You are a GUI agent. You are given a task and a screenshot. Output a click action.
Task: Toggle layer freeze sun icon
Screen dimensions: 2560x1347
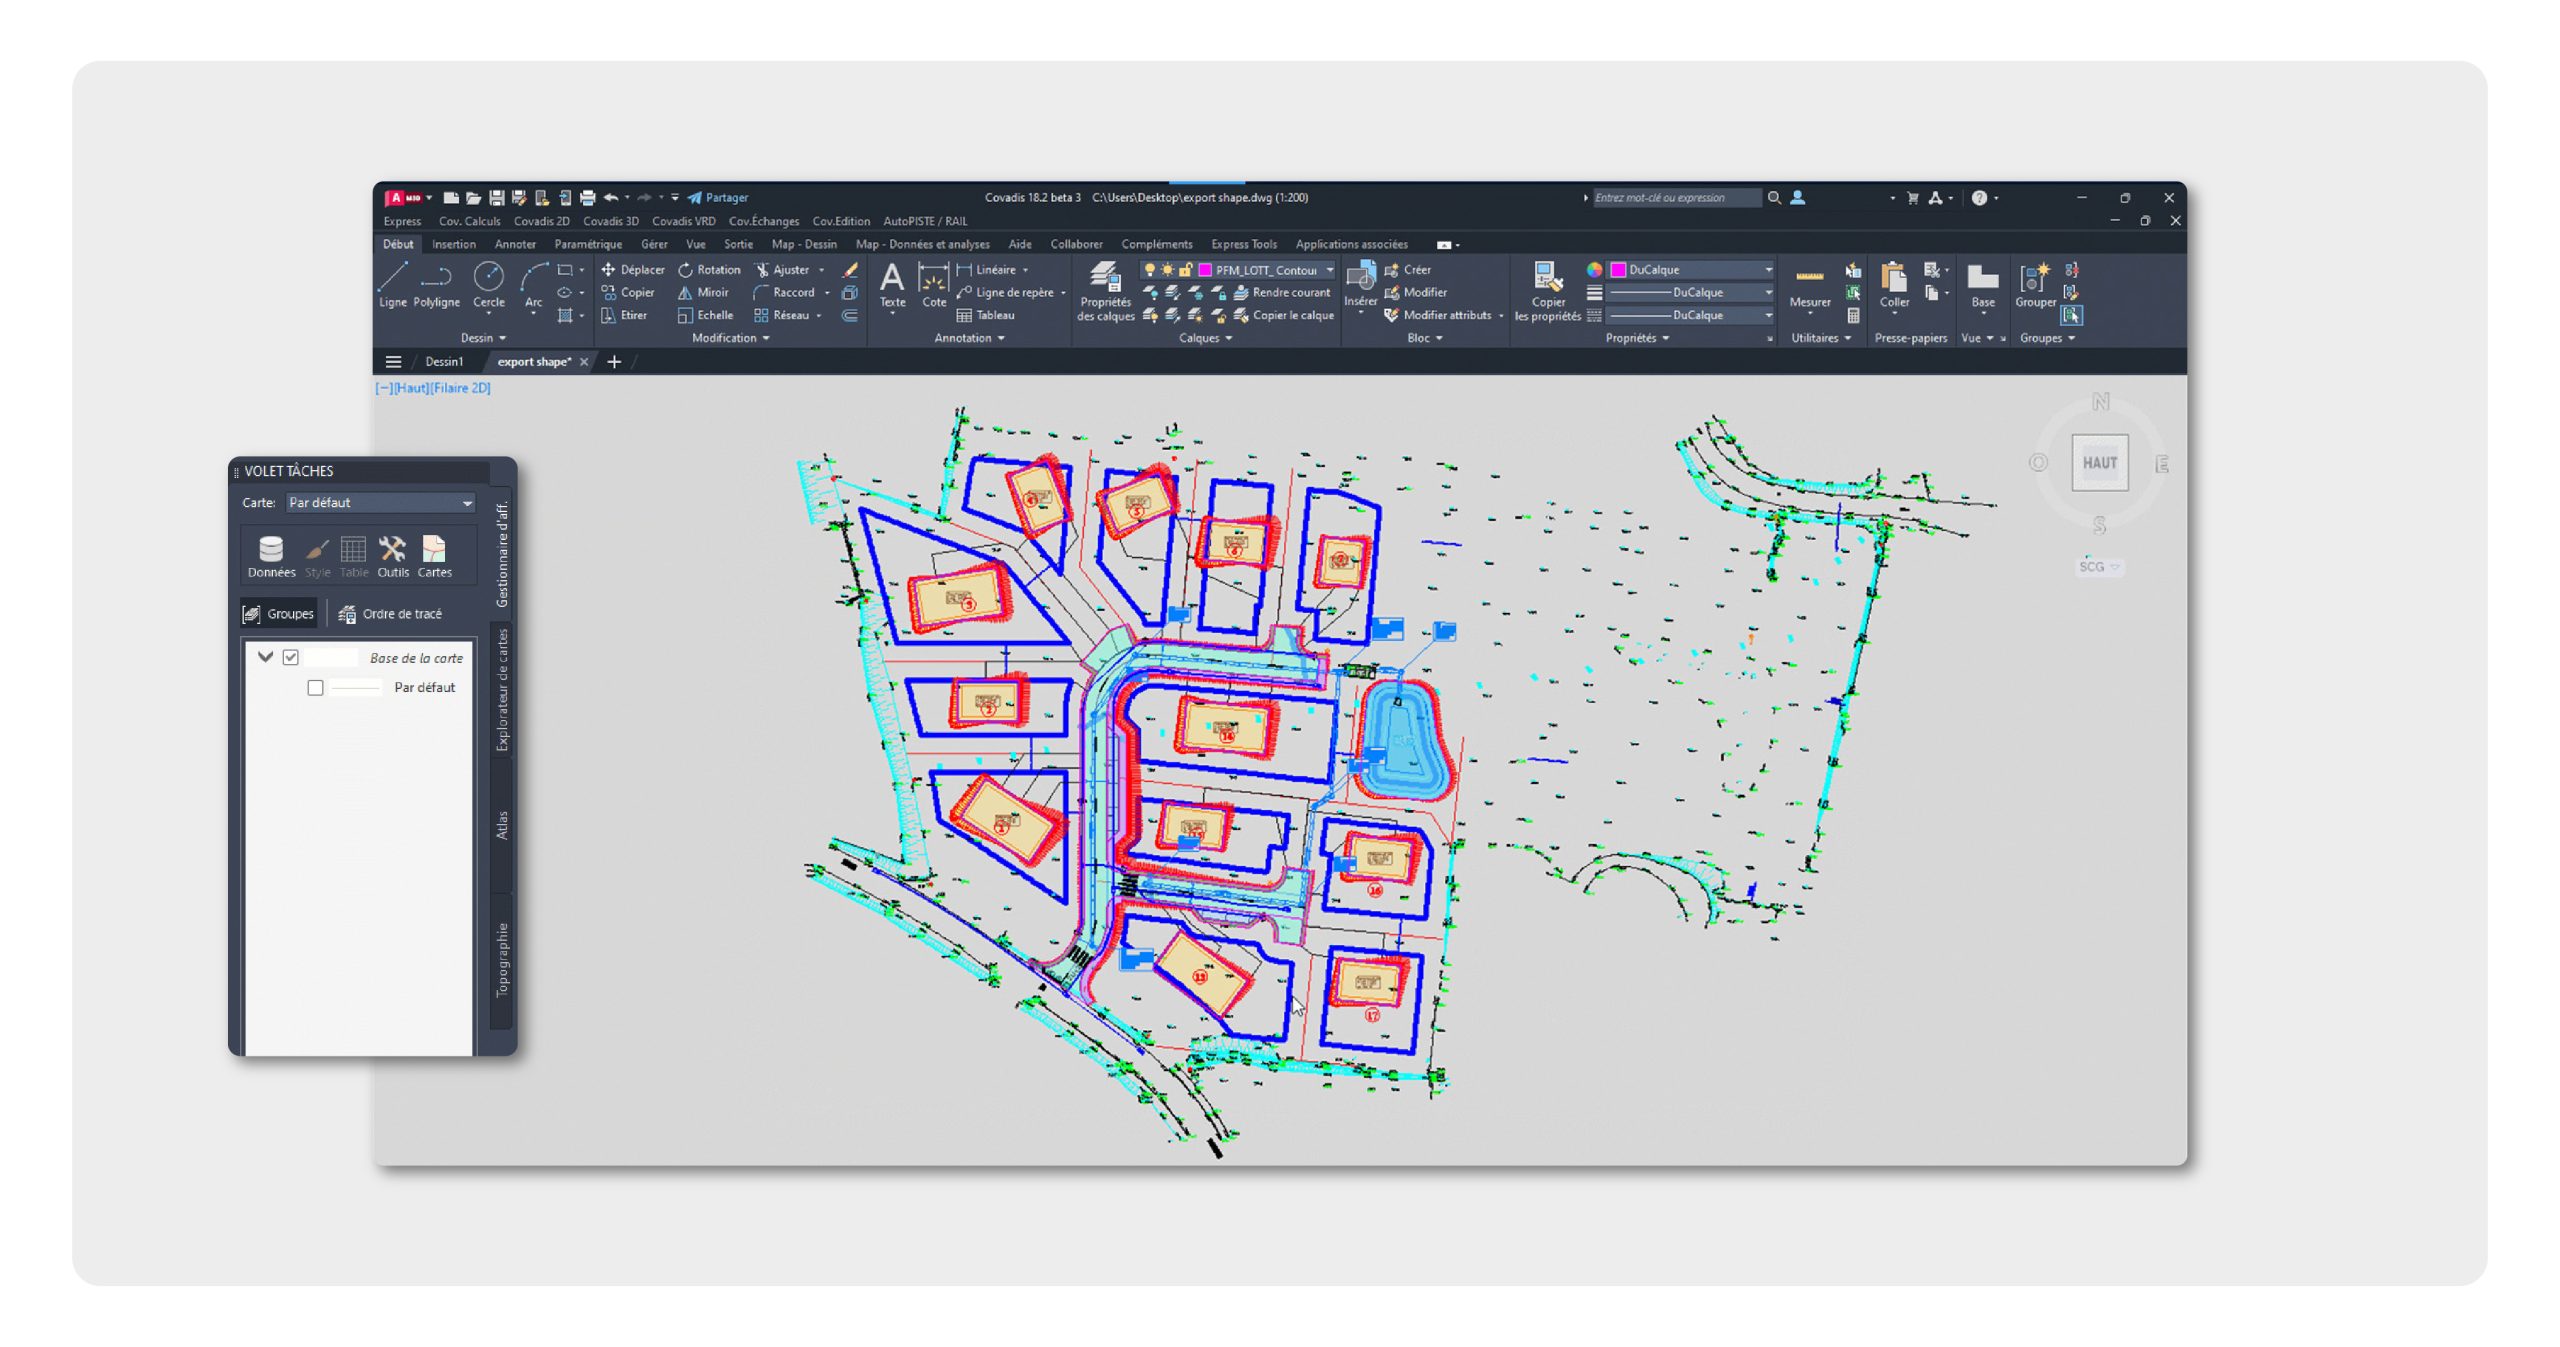pos(1167,270)
